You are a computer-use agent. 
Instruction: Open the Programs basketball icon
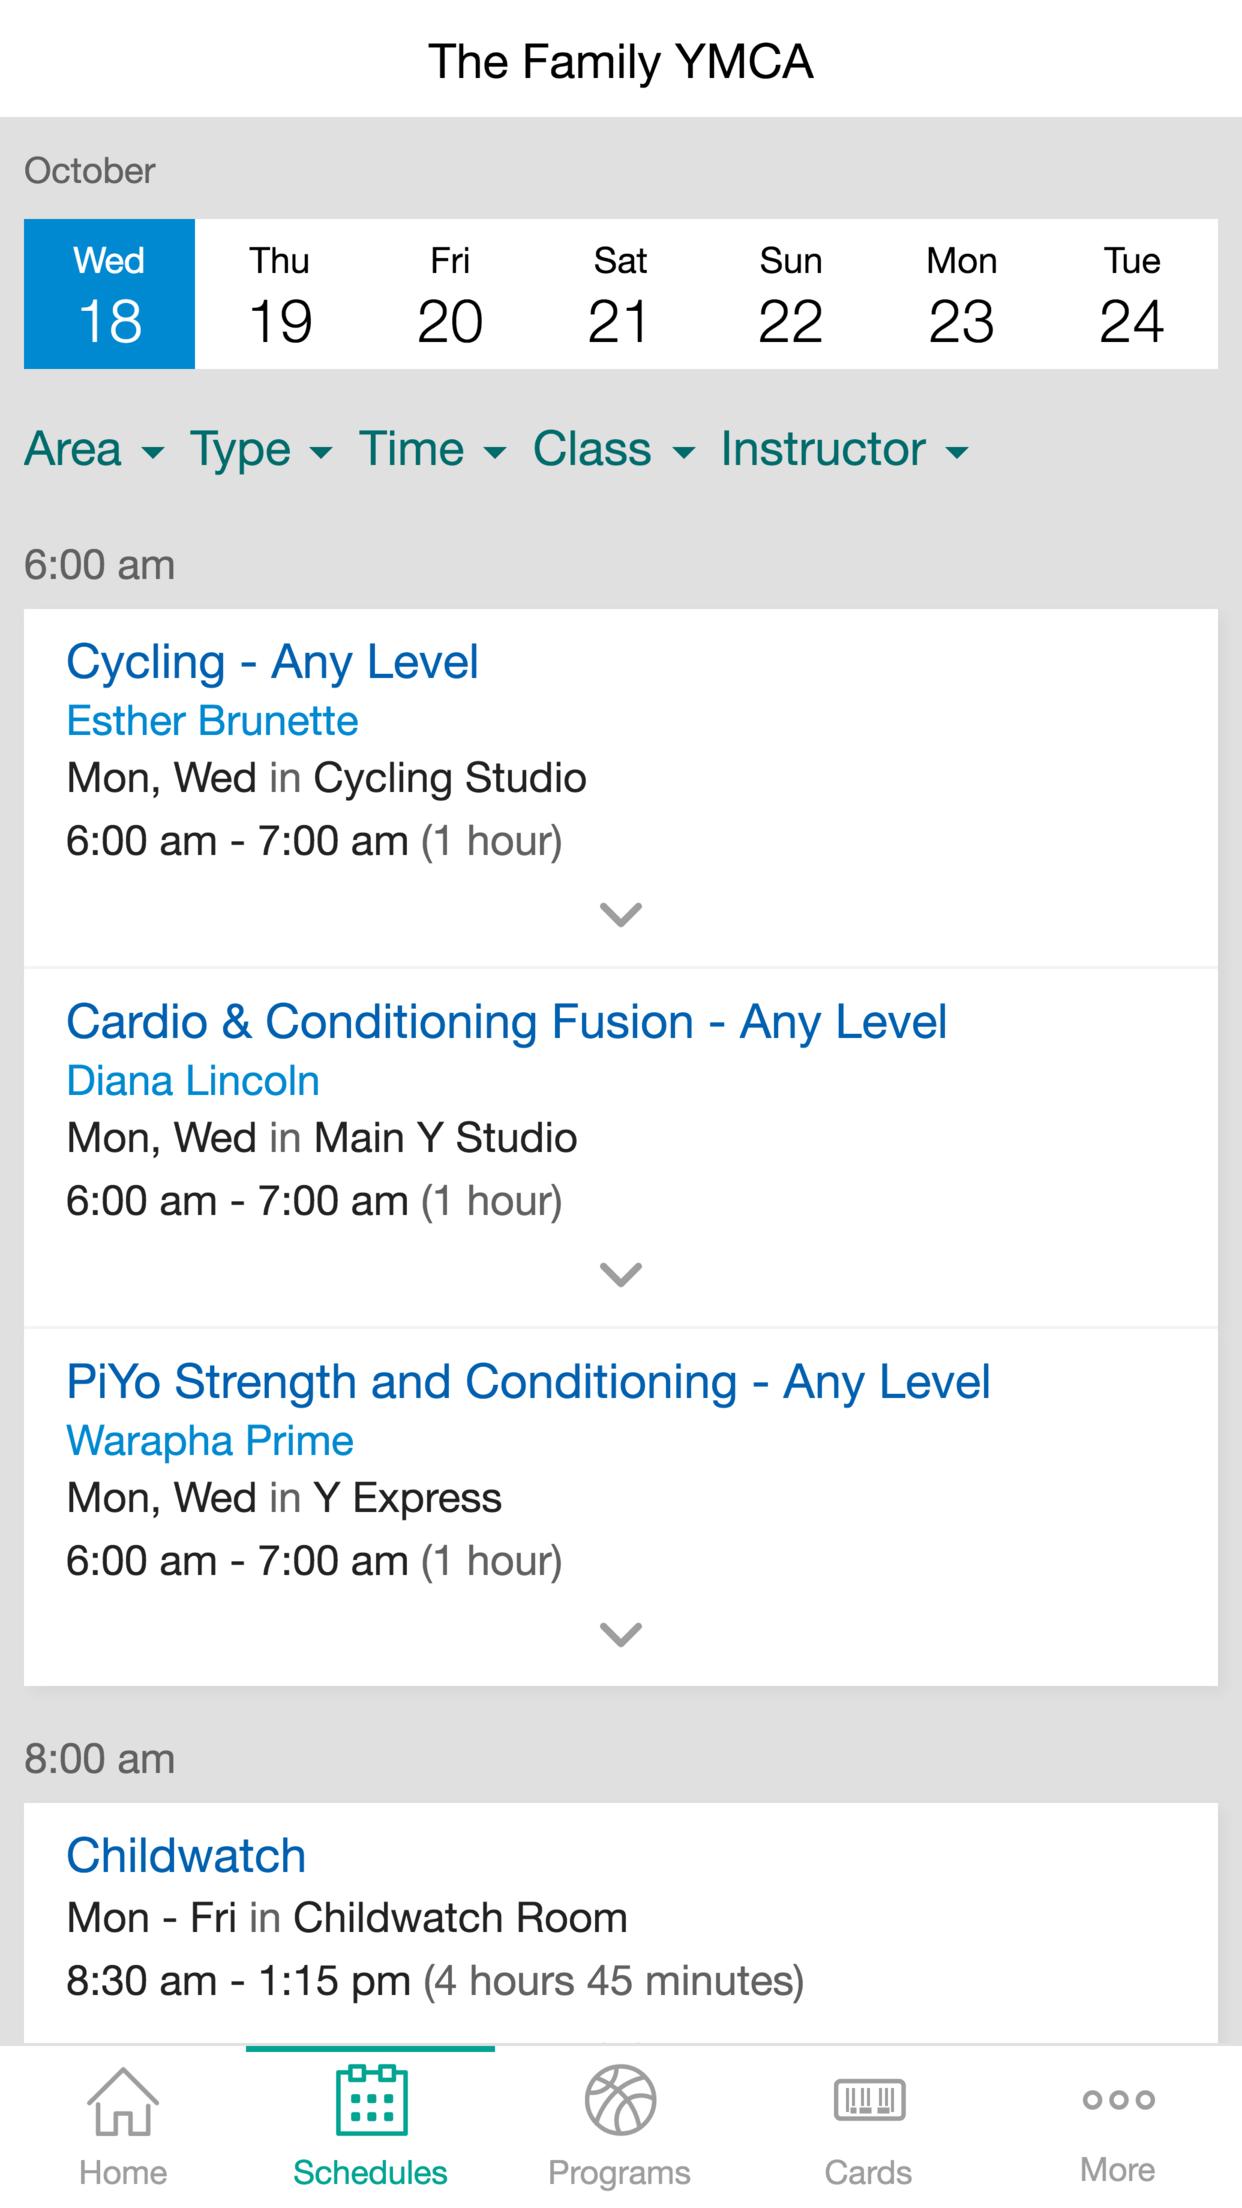tap(620, 2100)
